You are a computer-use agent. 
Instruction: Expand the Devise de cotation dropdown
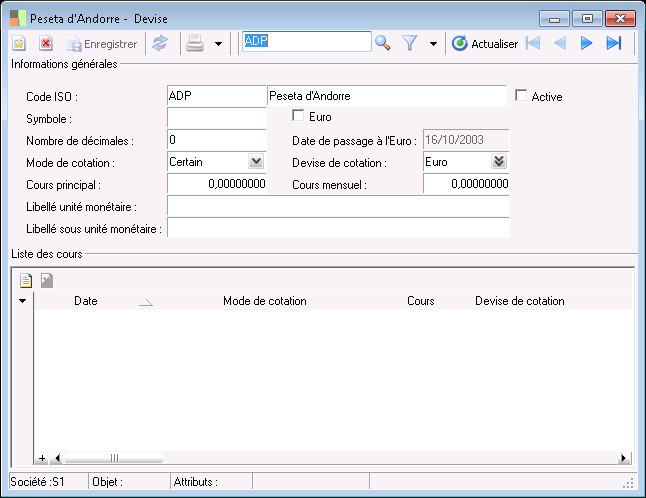point(500,161)
